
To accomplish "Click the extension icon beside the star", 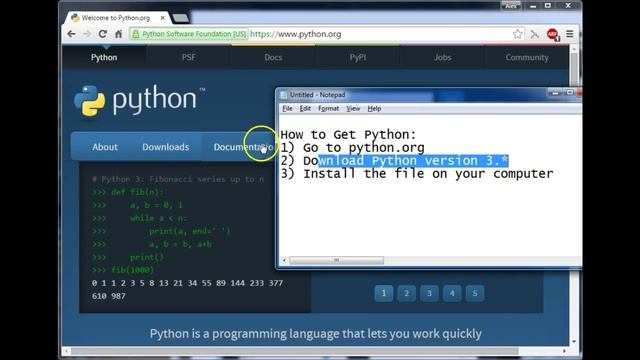I will [x=535, y=34].
